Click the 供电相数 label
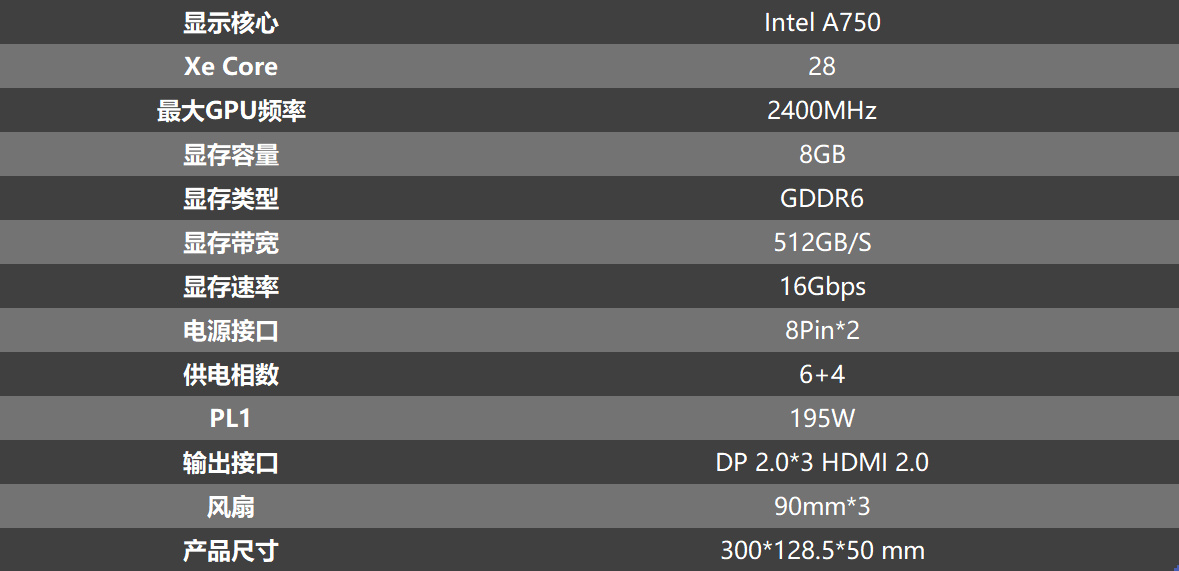This screenshot has width=1179, height=571. pyautogui.click(x=231, y=375)
